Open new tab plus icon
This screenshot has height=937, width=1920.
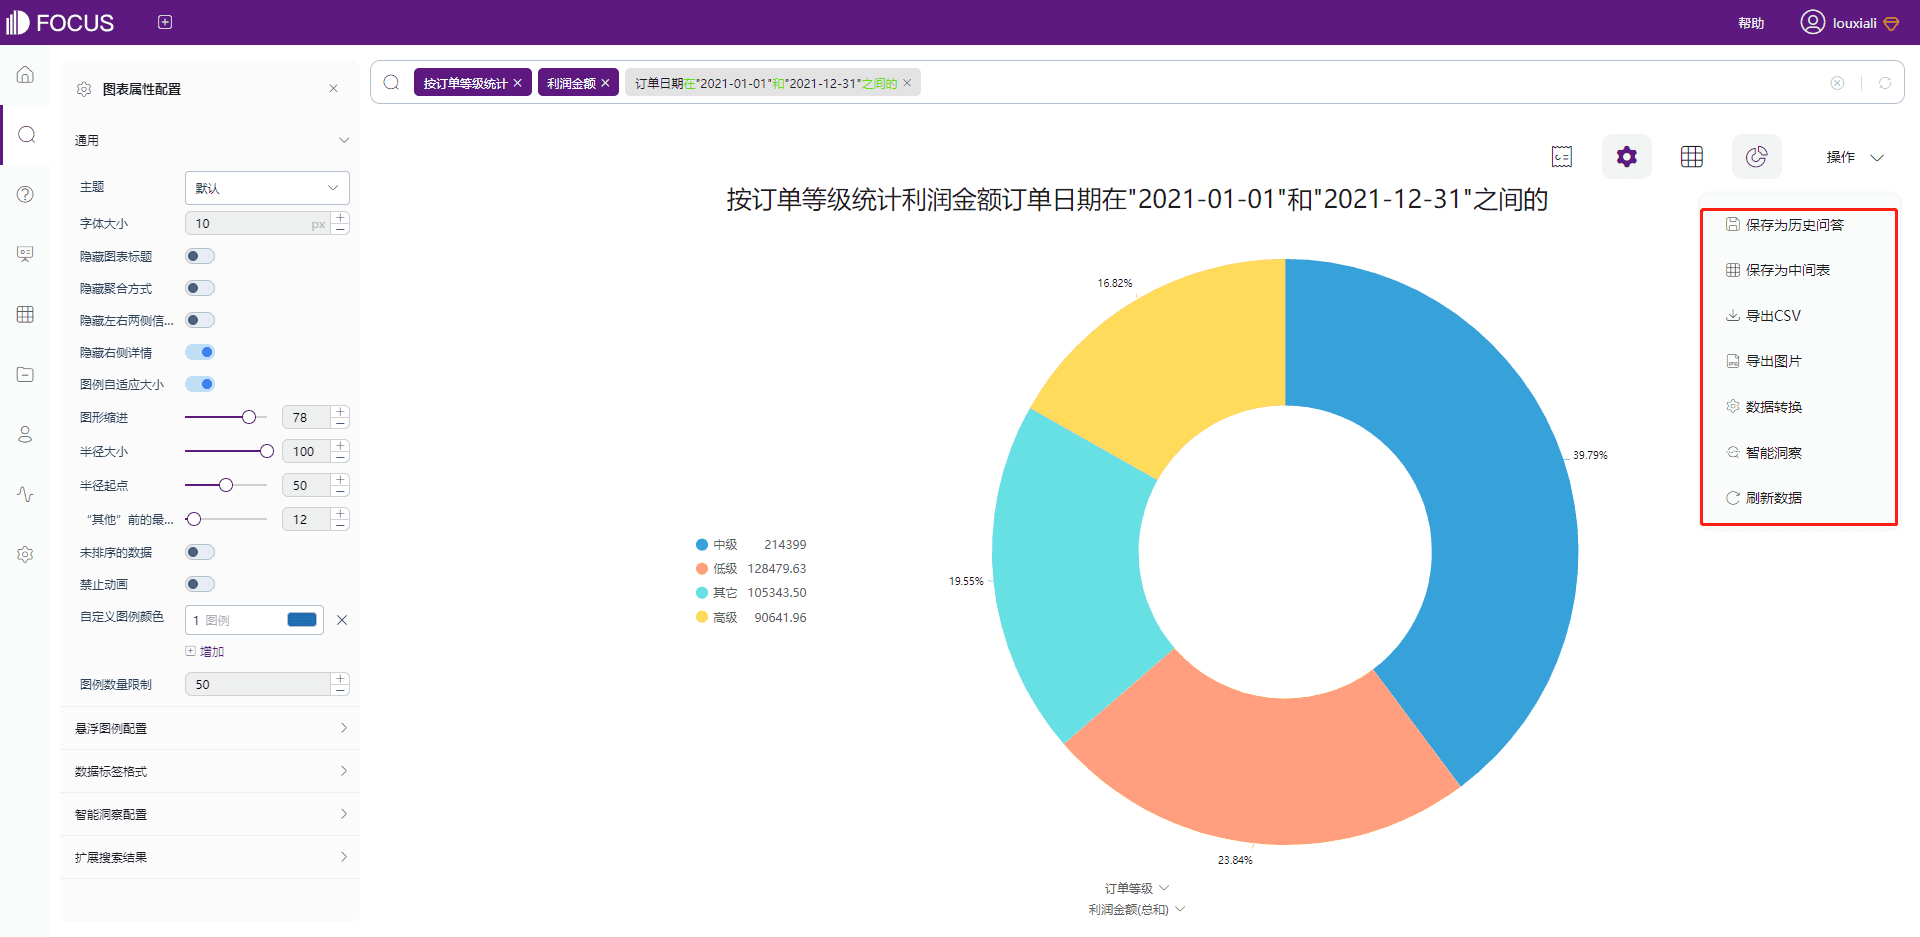[x=165, y=22]
